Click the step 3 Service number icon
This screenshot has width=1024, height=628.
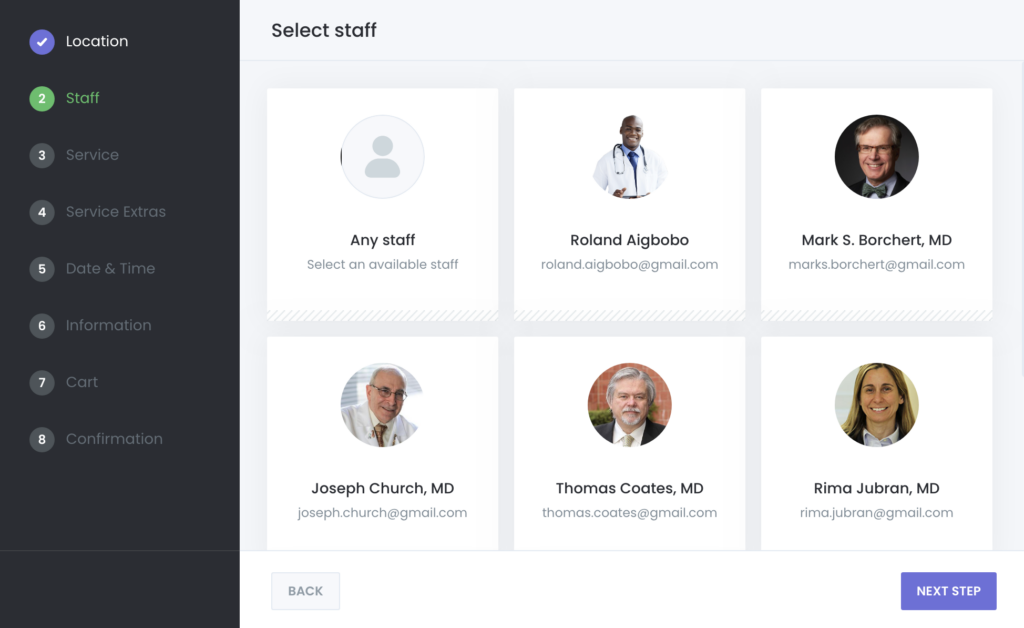pyautogui.click(x=41, y=155)
